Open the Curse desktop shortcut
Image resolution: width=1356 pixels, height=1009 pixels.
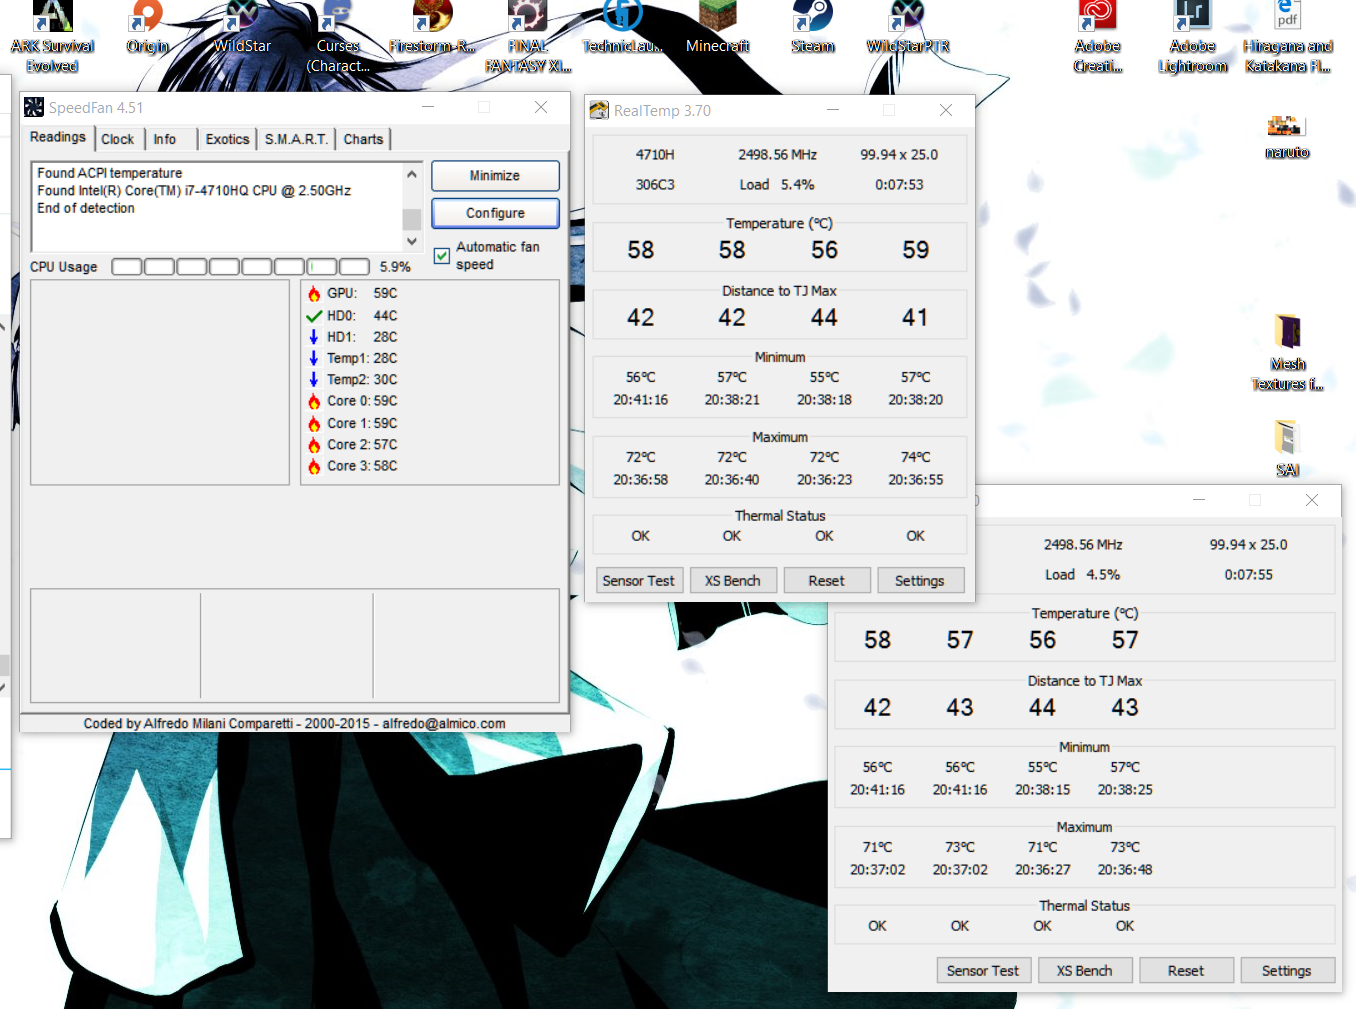338,36
